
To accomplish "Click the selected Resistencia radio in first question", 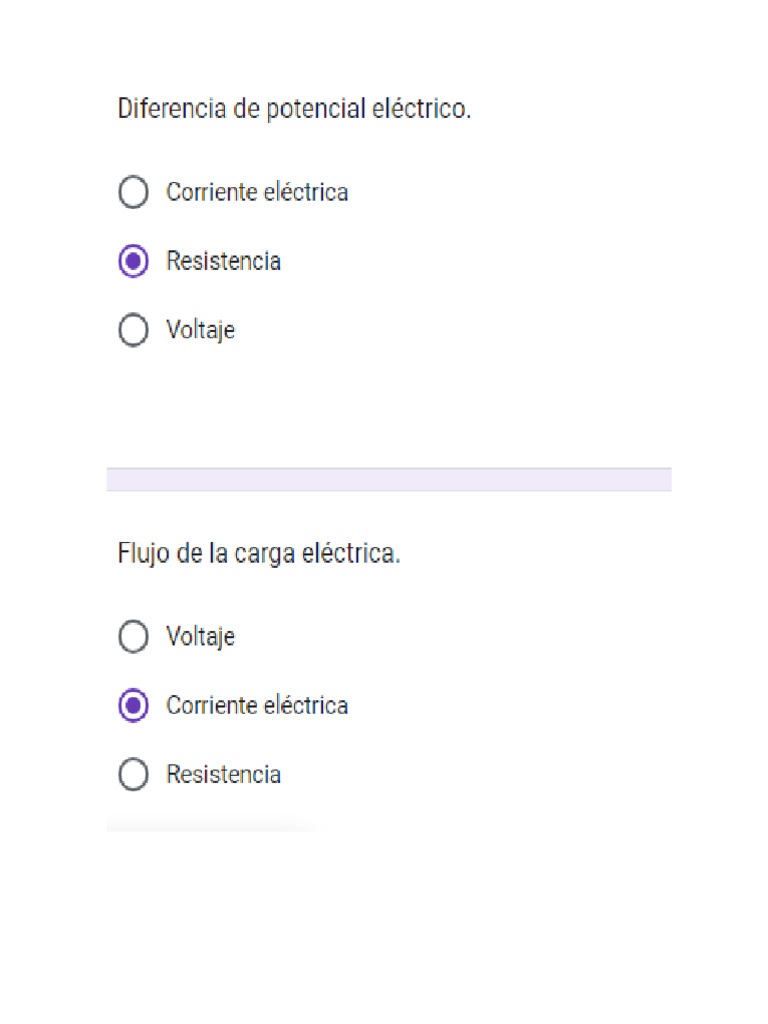I will click(133, 261).
